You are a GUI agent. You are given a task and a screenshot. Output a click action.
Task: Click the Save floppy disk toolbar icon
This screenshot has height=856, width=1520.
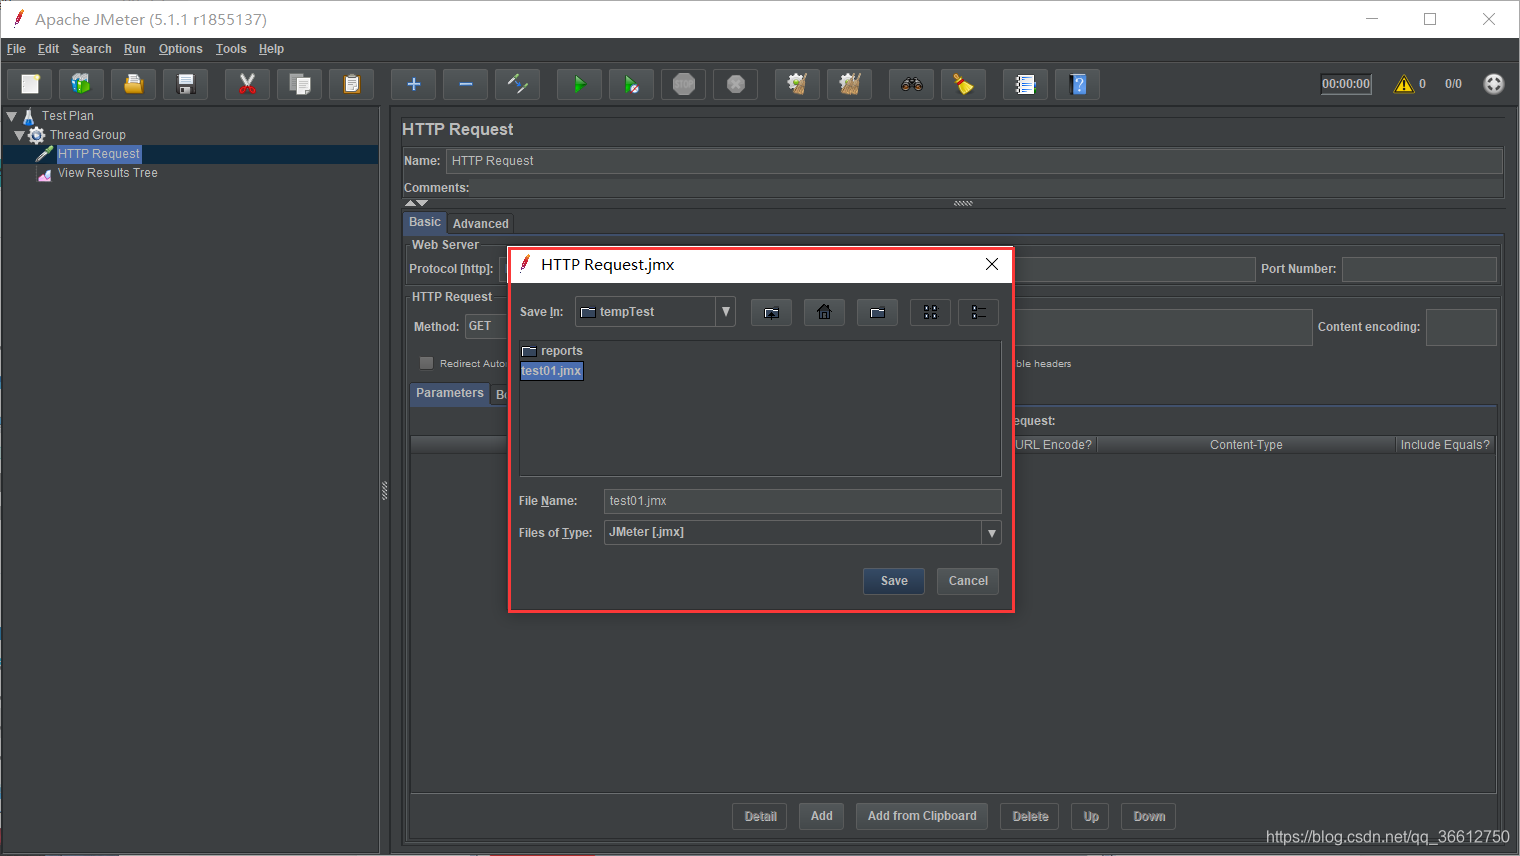pyautogui.click(x=186, y=85)
